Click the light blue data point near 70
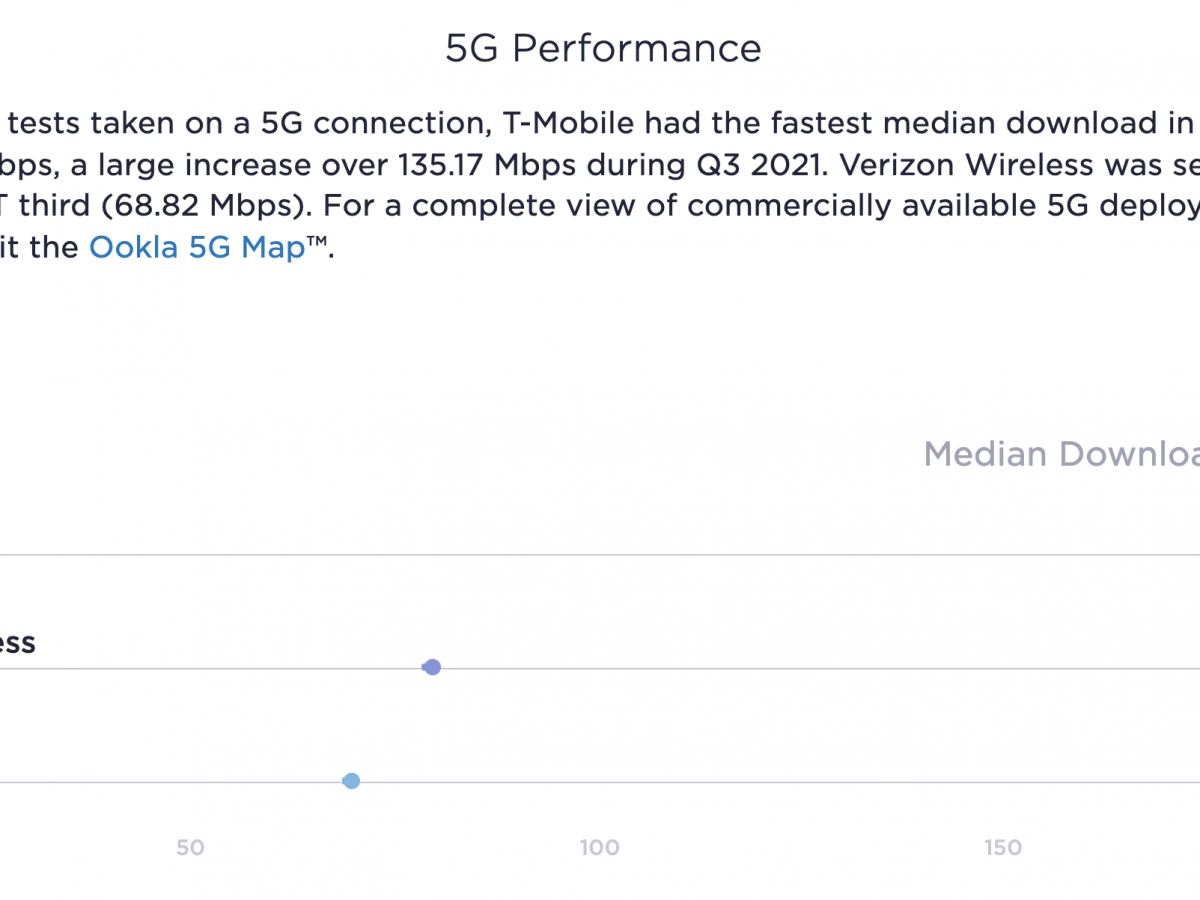 351,781
